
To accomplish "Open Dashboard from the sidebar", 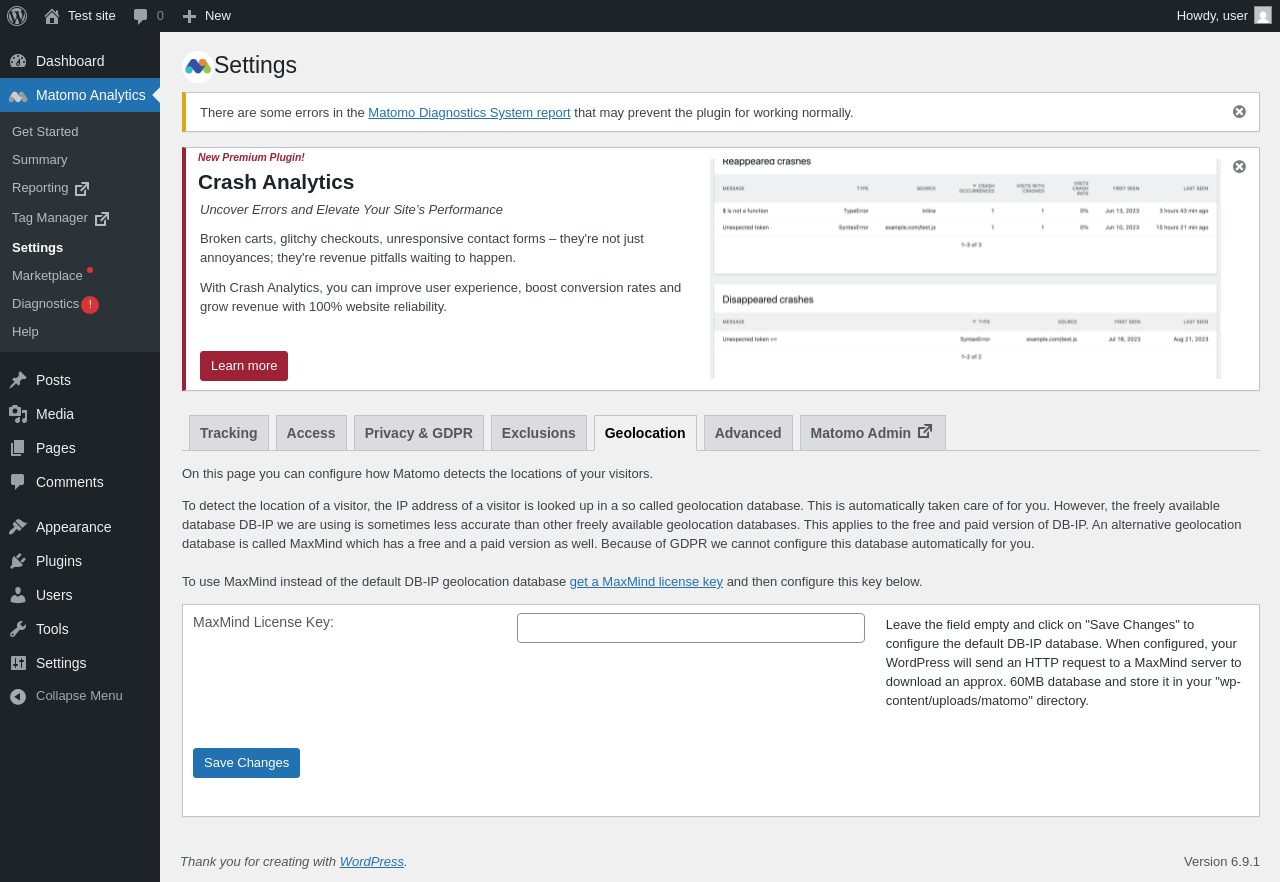I will click(x=70, y=61).
